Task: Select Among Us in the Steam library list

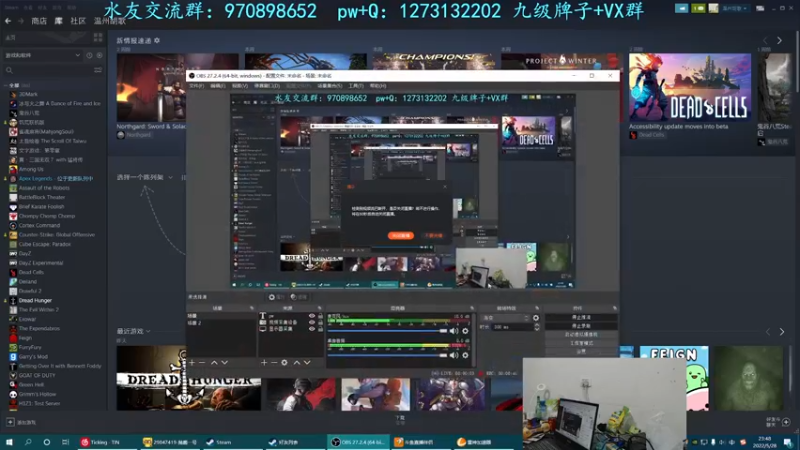Action: pos(31,169)
